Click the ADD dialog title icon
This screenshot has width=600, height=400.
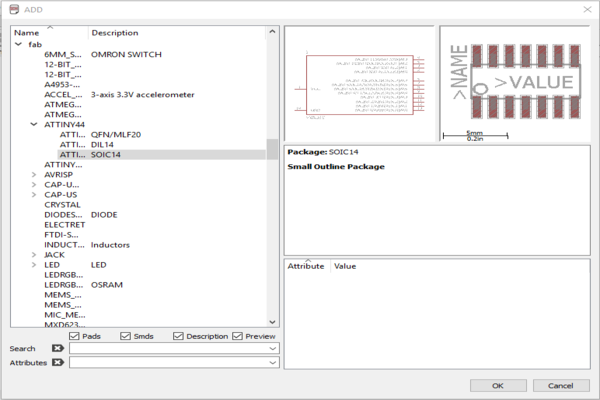(x=14, y=10)
